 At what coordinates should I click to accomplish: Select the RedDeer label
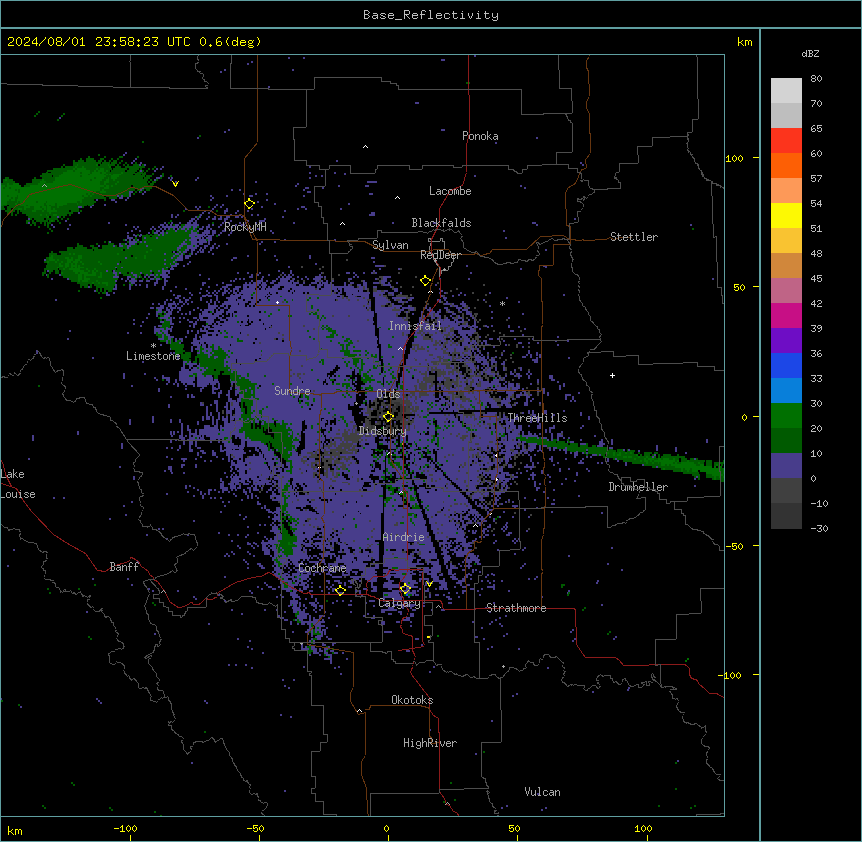(440, 255)
